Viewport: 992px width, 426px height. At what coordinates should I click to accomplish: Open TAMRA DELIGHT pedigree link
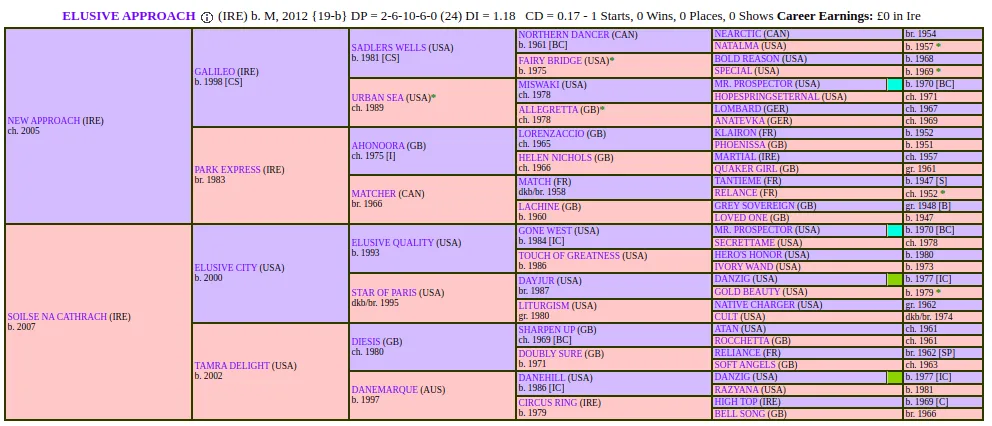point(232,365)
